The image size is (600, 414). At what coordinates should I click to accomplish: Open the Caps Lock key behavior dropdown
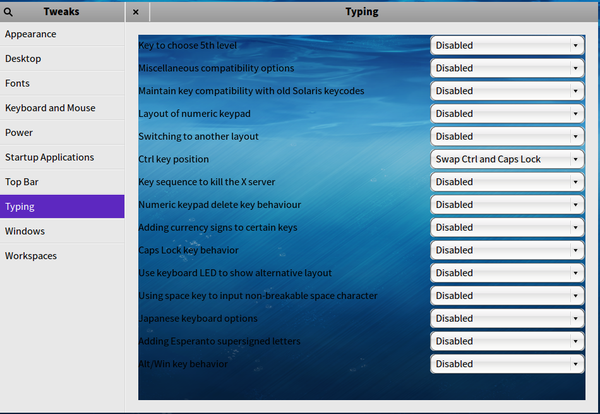507,250
